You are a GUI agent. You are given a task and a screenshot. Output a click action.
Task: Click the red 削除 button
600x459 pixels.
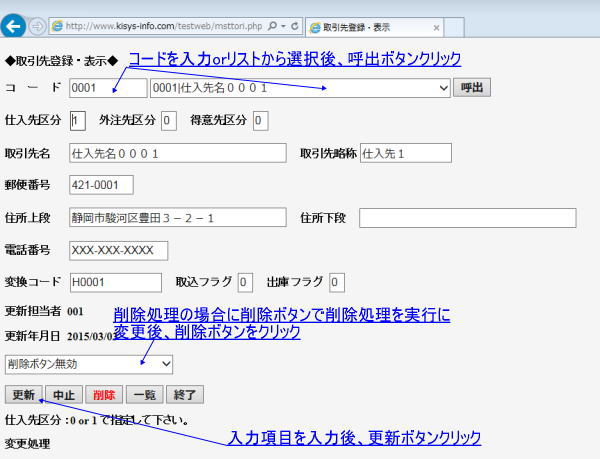click(104, 394)
